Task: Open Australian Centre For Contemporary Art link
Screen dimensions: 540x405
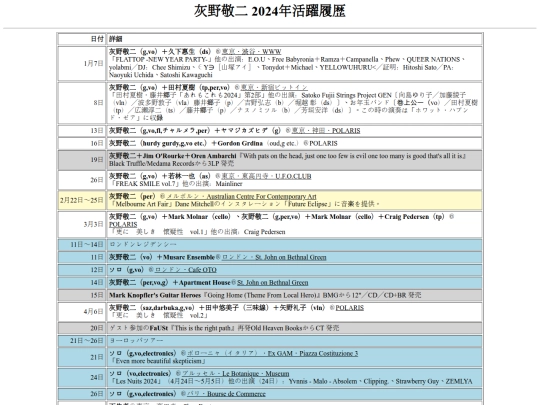Action: pos(241,196)
